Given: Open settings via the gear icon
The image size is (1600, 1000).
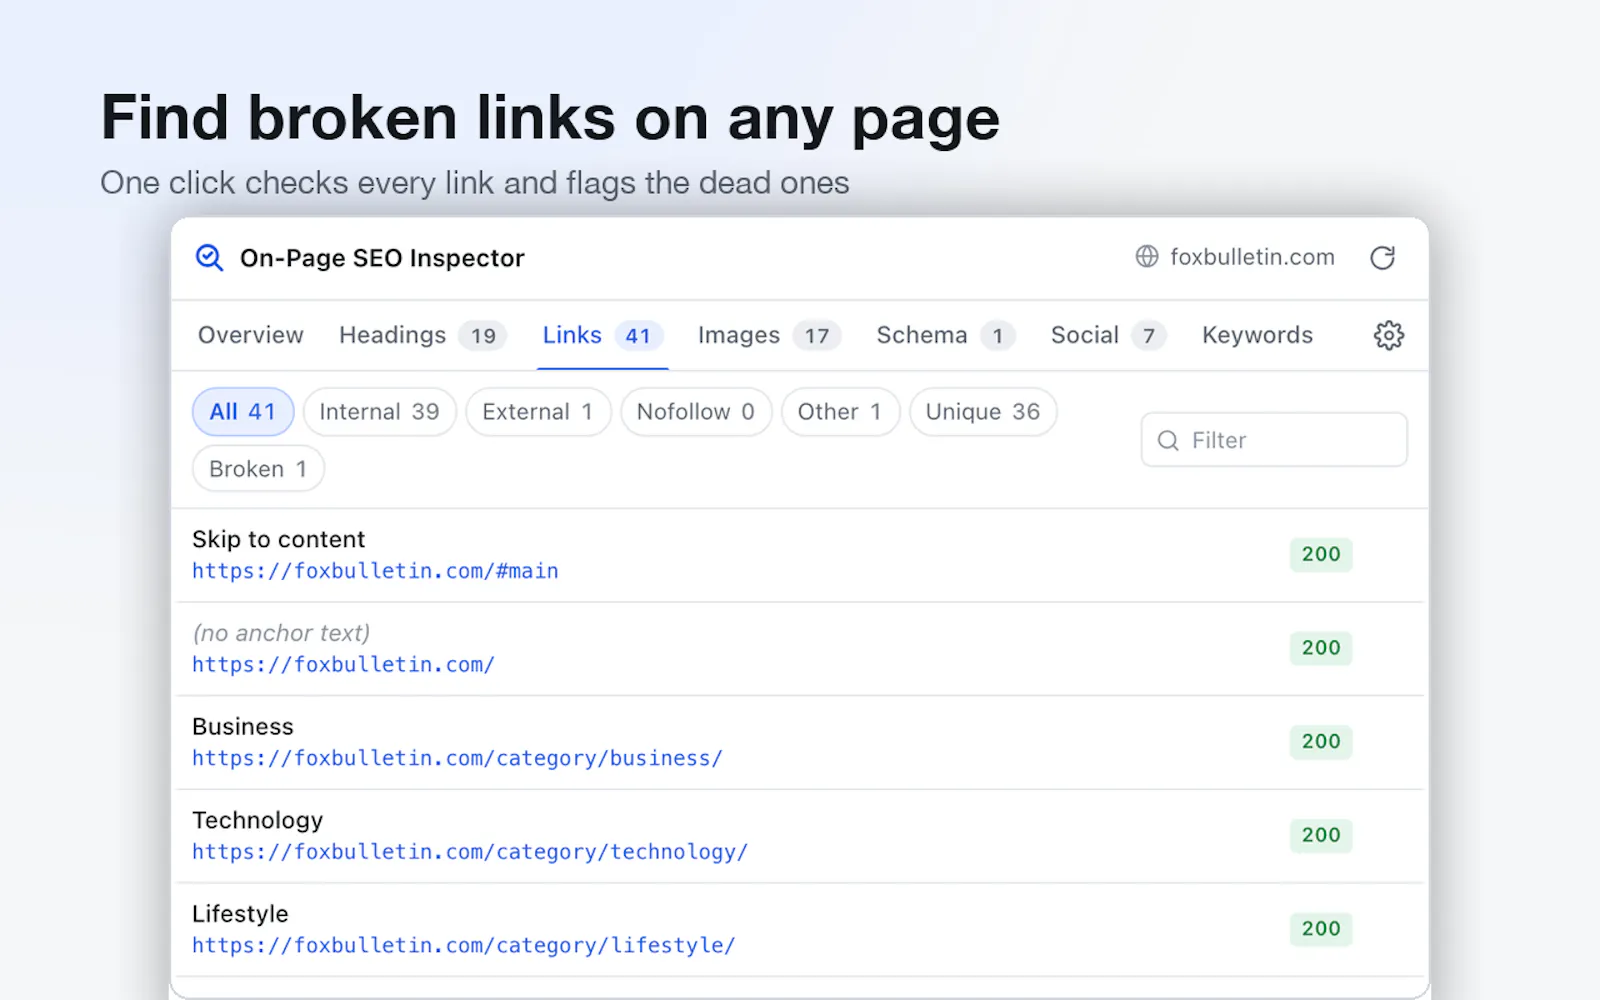Looking at the screenshot, I should tap(1389, 335).
